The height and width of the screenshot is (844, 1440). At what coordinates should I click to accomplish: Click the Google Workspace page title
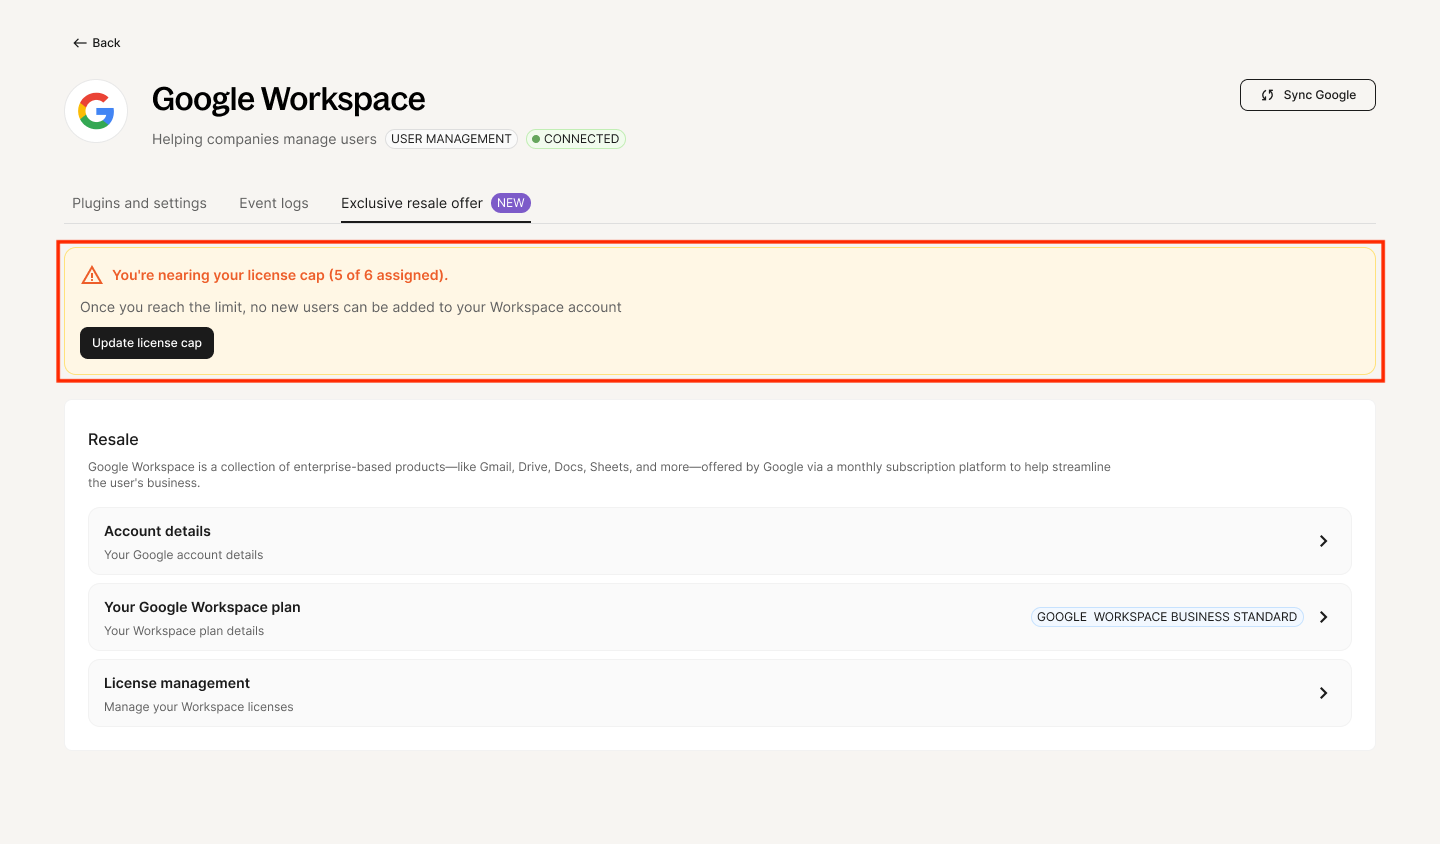[x=288, y=99]
